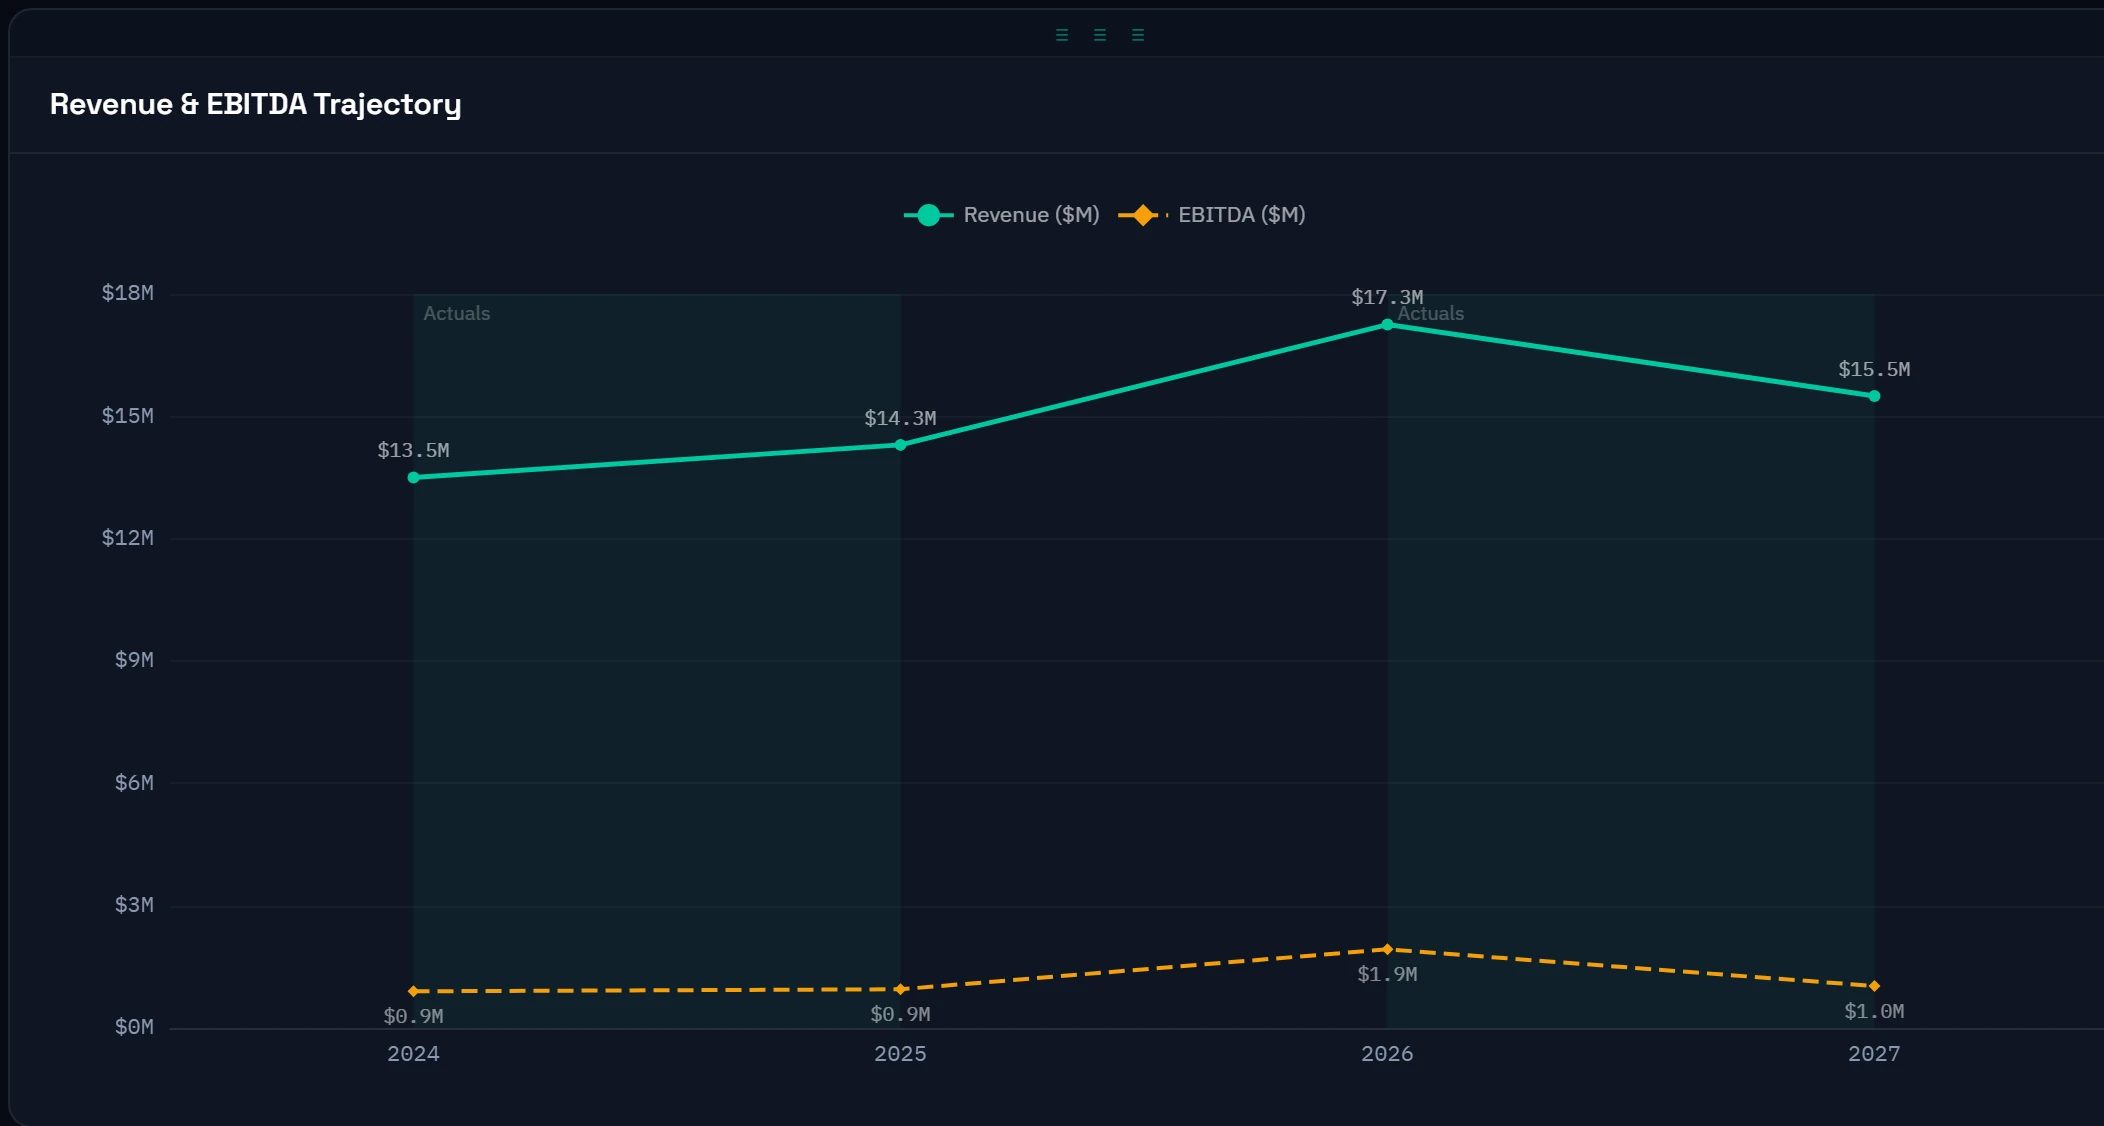This screenshot has height=1126, width=2104.
Task: Click the $0M y-axis tick label
Action: click(x=134, y=1027)
